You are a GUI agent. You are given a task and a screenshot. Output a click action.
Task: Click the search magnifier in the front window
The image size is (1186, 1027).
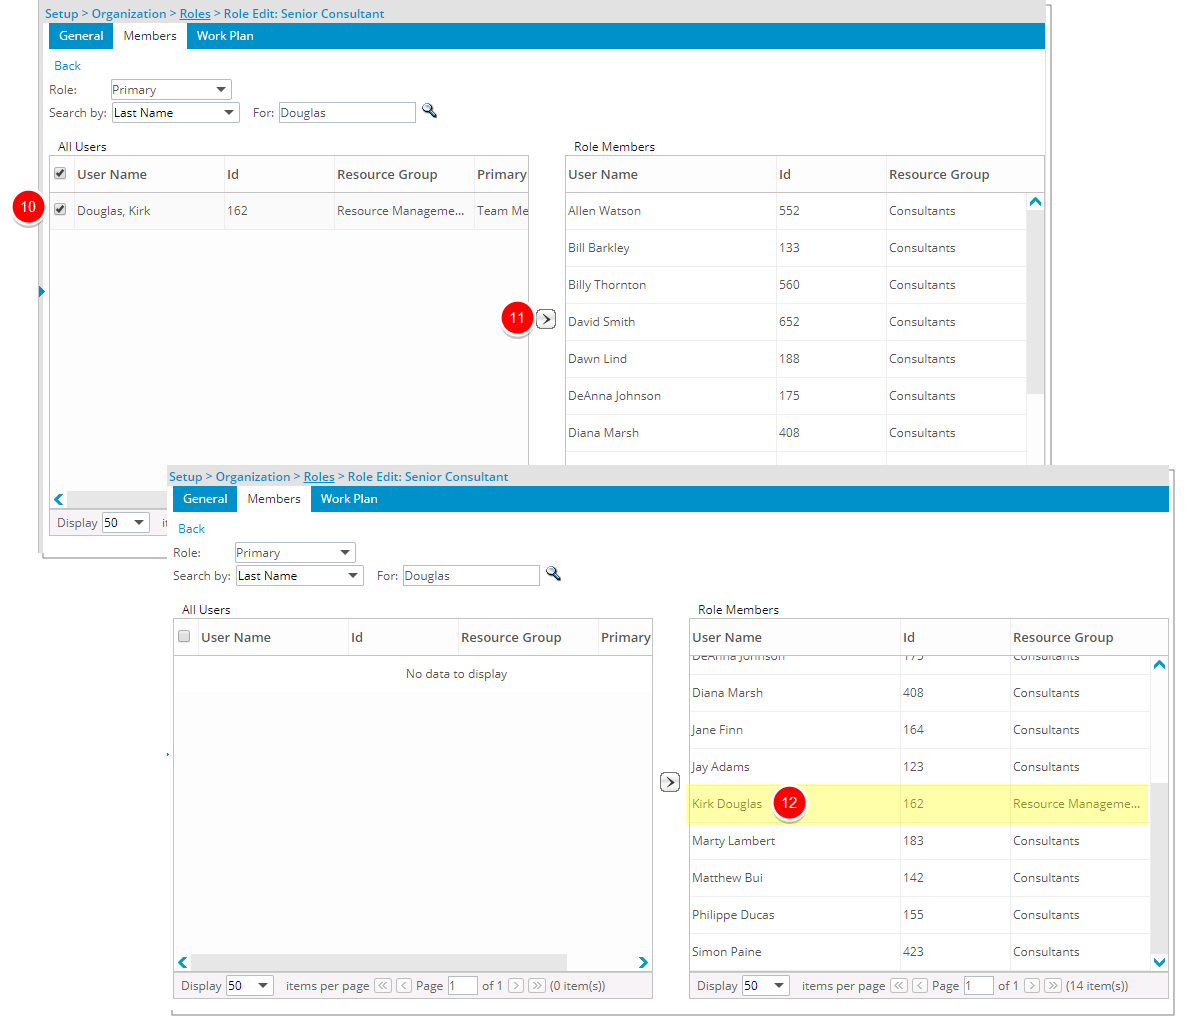[x=553, y=574]
